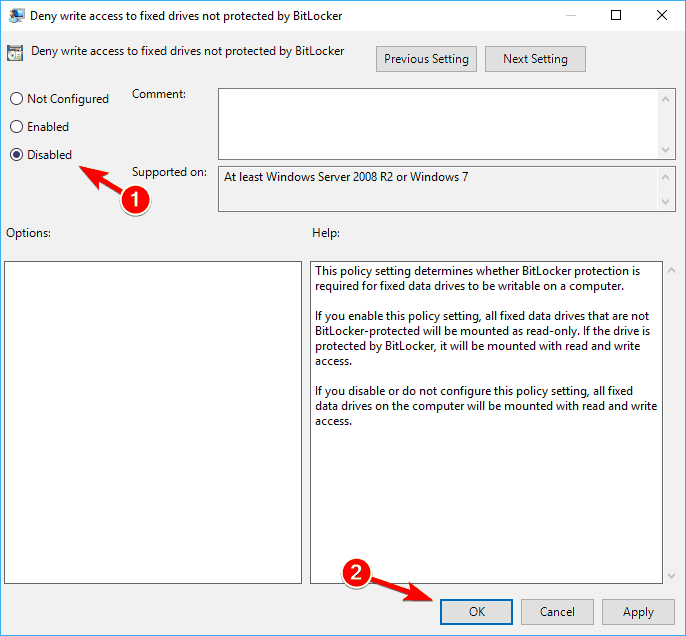Discard changes with the Cancel button

[557, 612]
